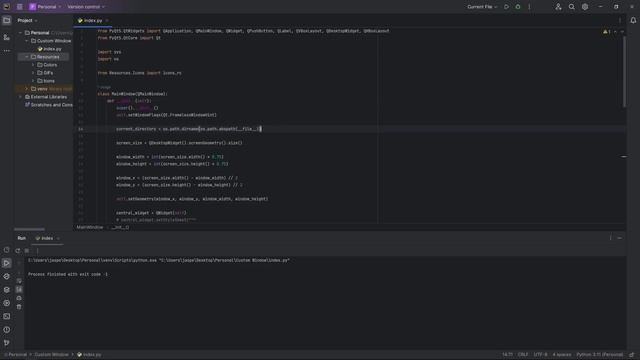Open the Structure tool window icon
Image resolution: width=640 pixels, height=360 pixels.
[7, 38]
